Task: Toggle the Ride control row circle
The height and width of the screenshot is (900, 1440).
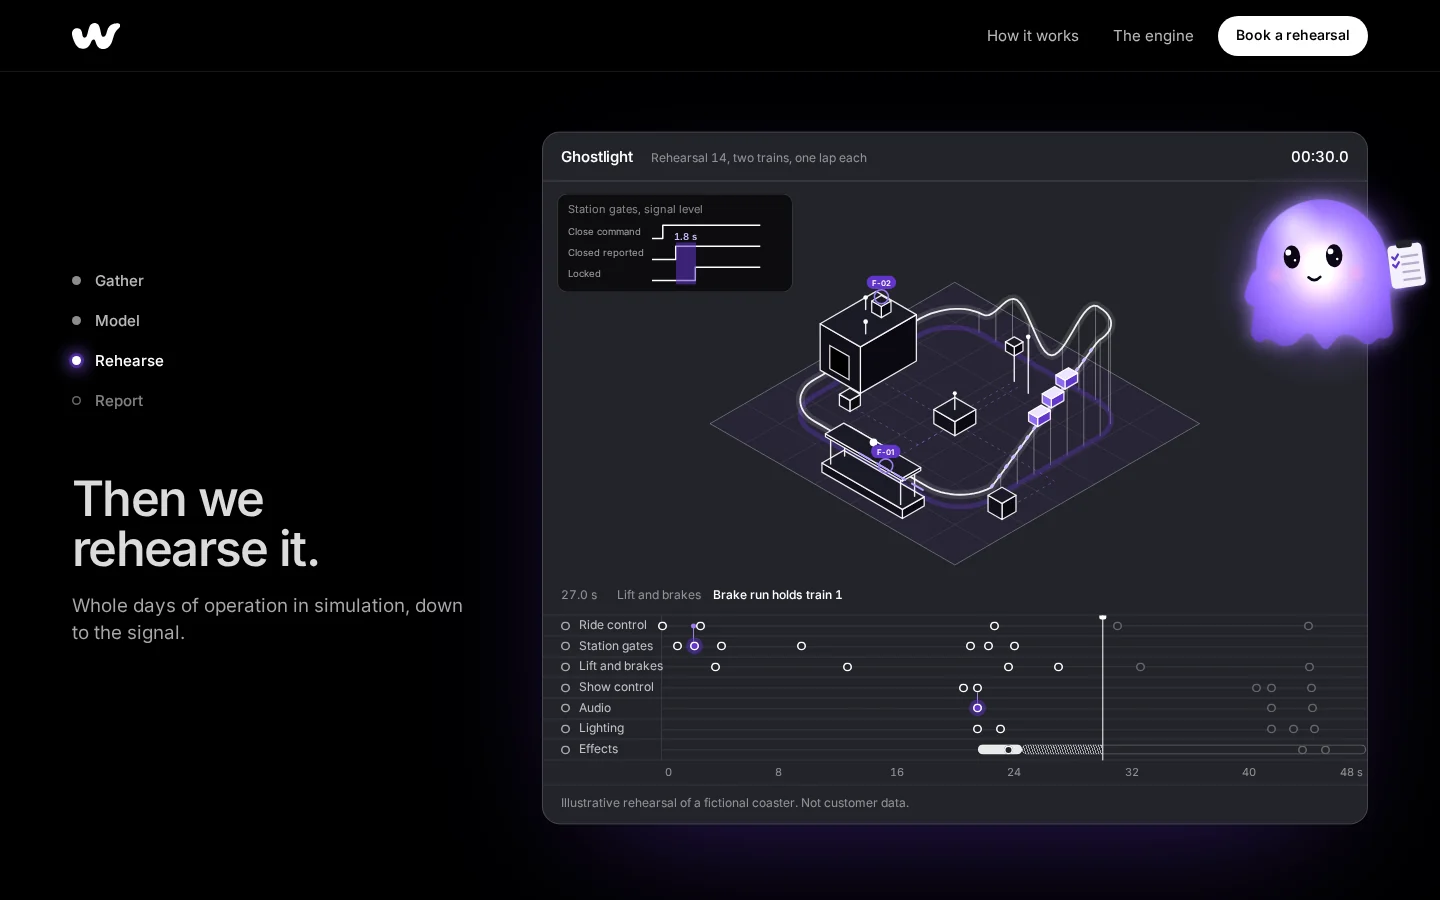Action: pos(565,626)
